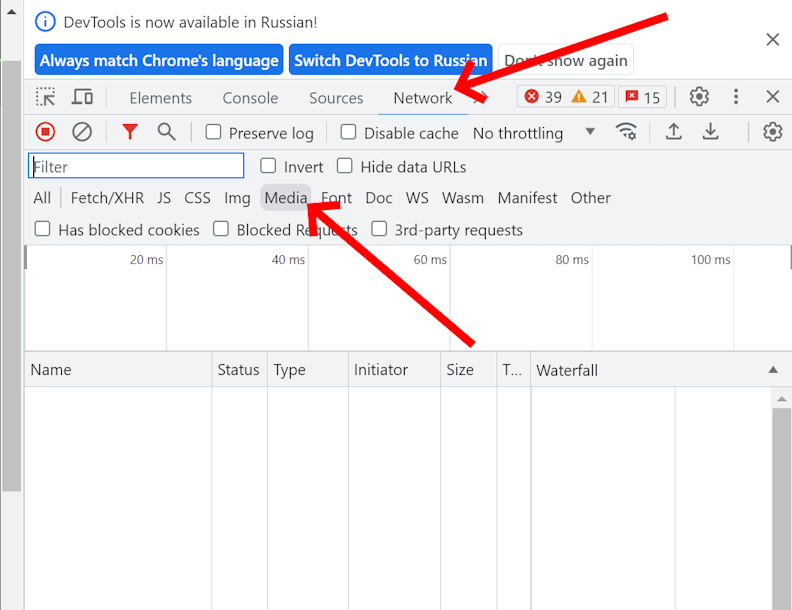Filter by Wasm requests
The width and height of the screenshot is (792, 610).
[463, 197]
